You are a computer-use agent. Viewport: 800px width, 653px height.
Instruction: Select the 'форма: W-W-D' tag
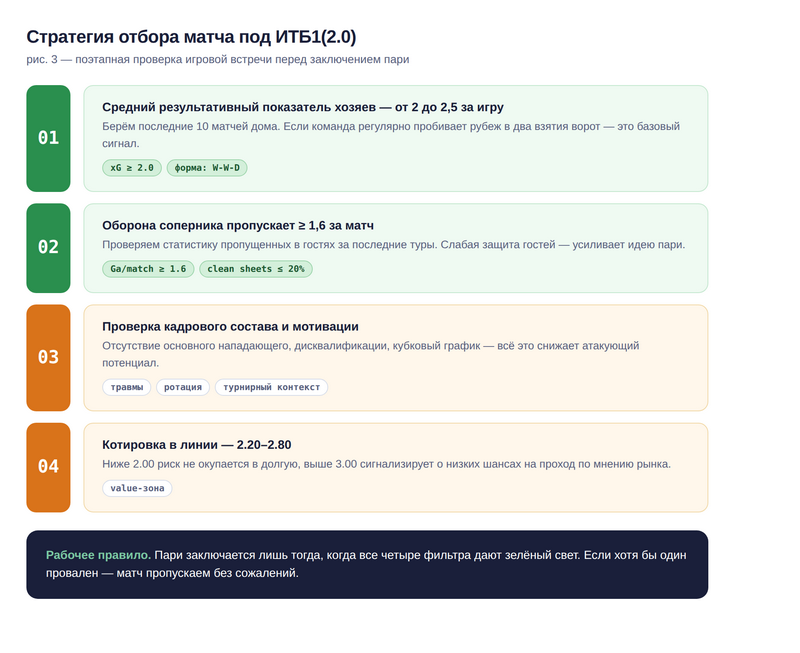[207, 168]
